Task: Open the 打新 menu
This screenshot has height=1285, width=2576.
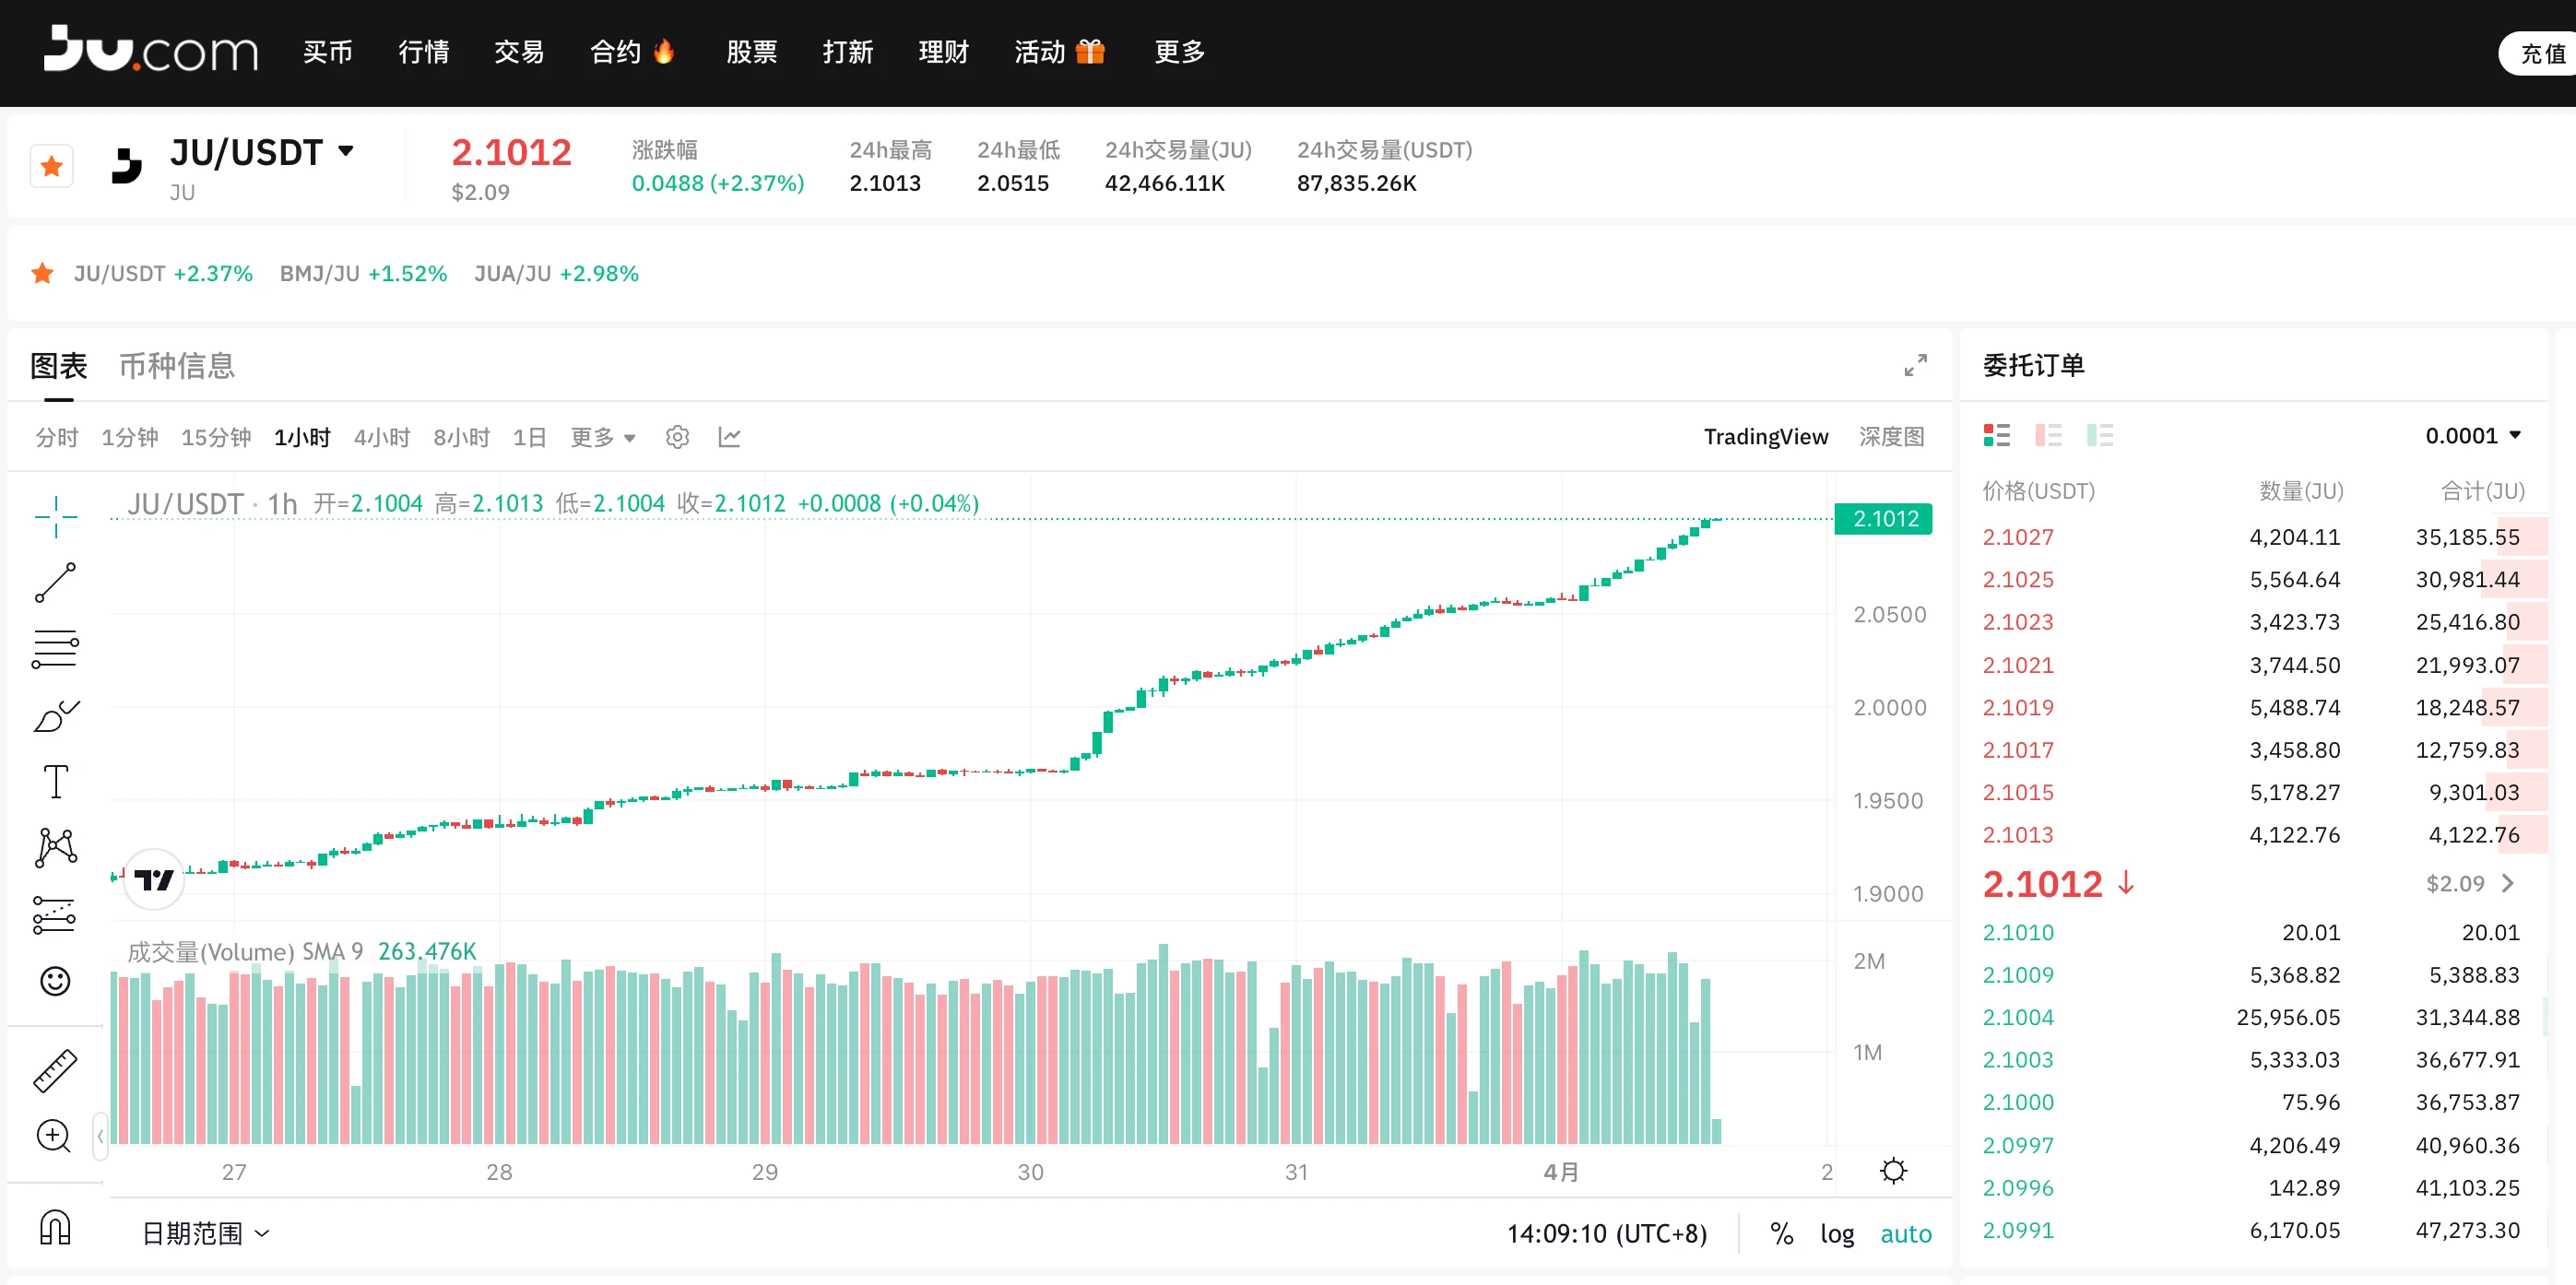Action: (x=848, y=52)
